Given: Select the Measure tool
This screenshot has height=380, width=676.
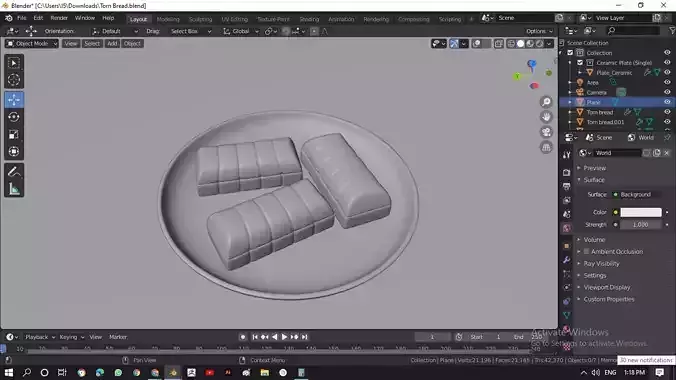Looking at the screenshot, I should (x=14, y=189).
